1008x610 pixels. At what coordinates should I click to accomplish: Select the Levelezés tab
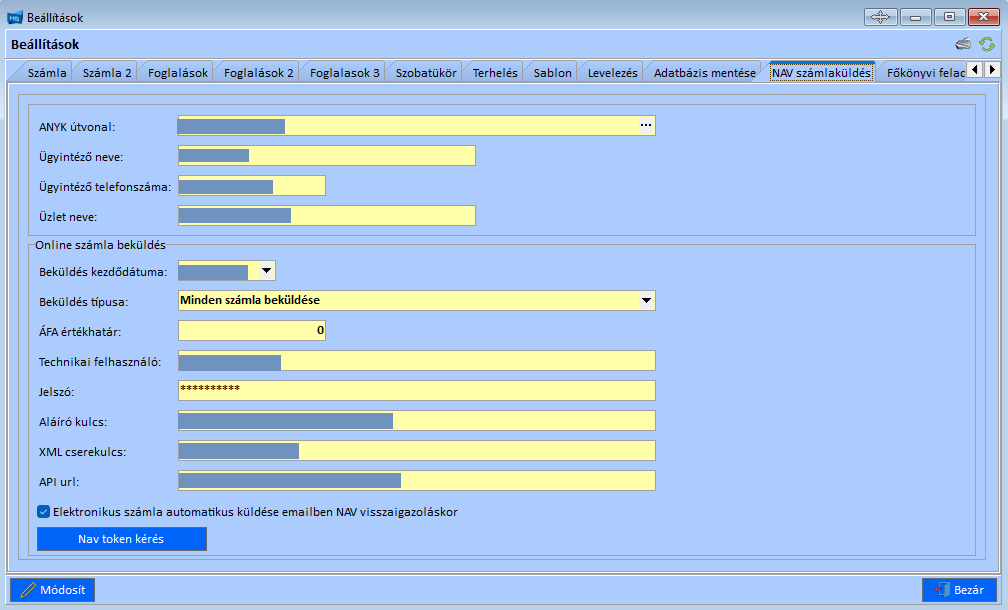(x=612, y=72)
